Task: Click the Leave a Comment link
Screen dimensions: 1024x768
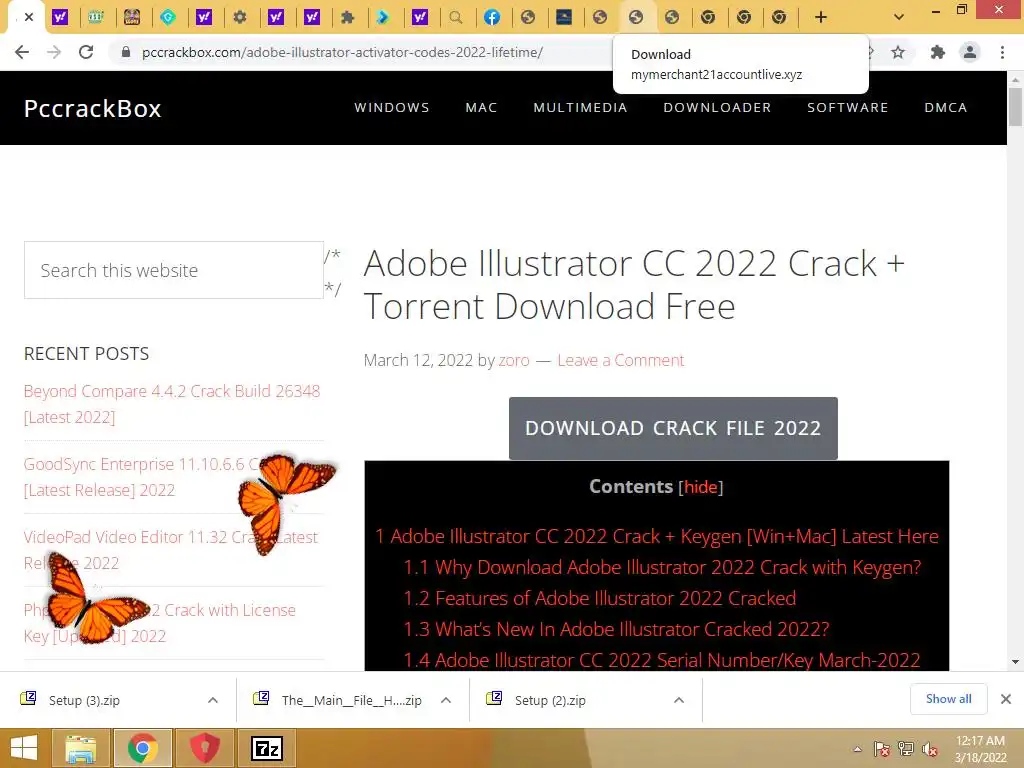Action: point(620,360)
